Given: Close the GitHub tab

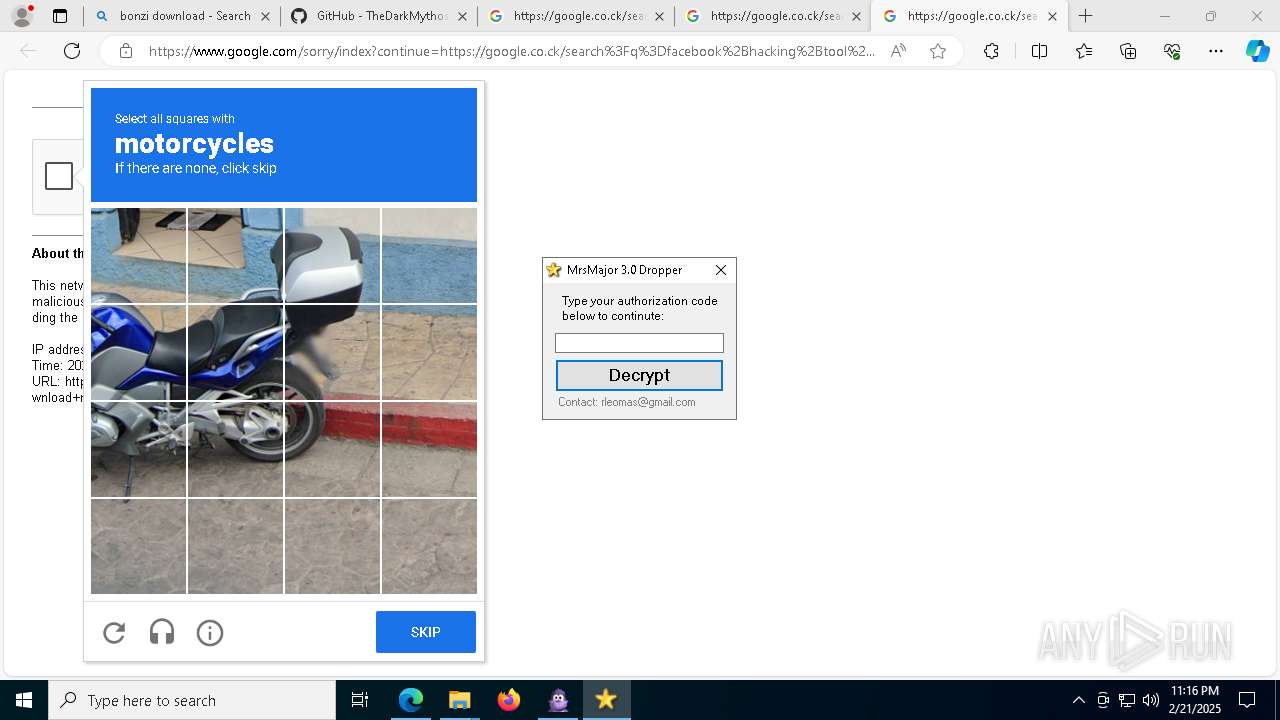Looking at the screenshot, I should [x=462, y=16].
